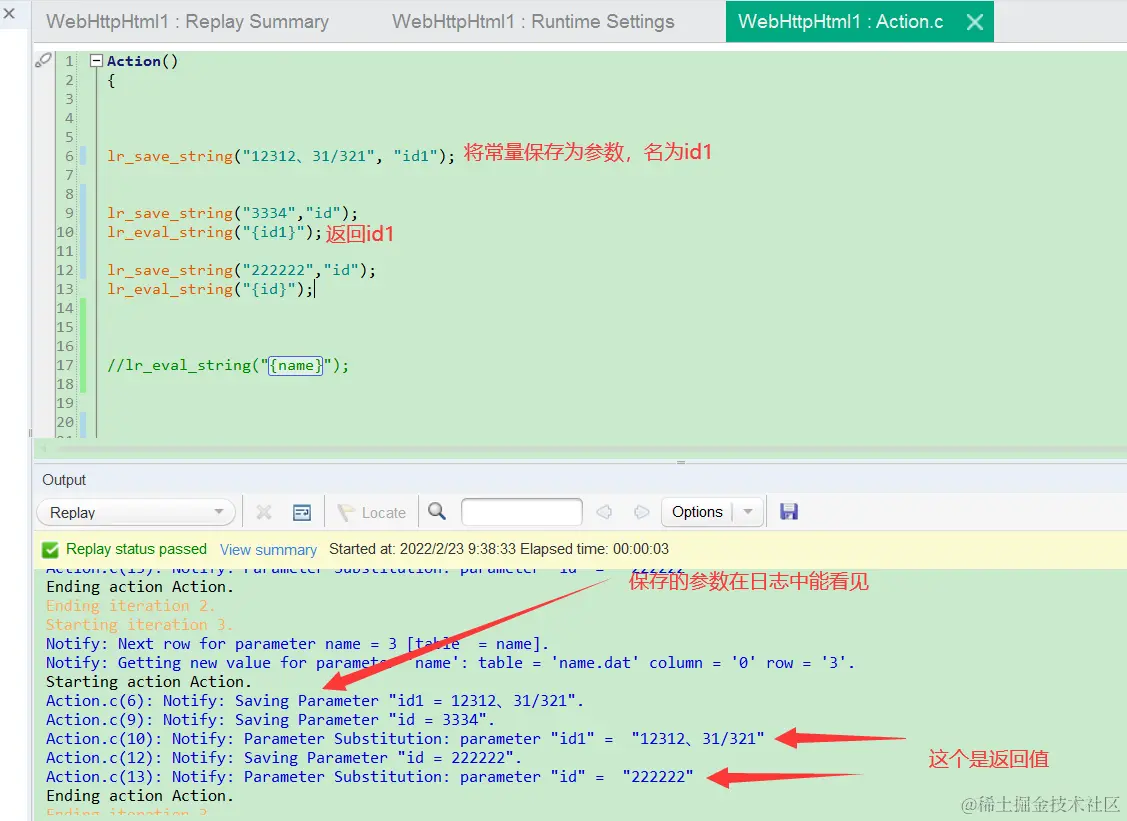Click line 10 lr_eval_string {id1} code
The image size is (1127, 821).
pyautogui.click(x=214, y=232)
